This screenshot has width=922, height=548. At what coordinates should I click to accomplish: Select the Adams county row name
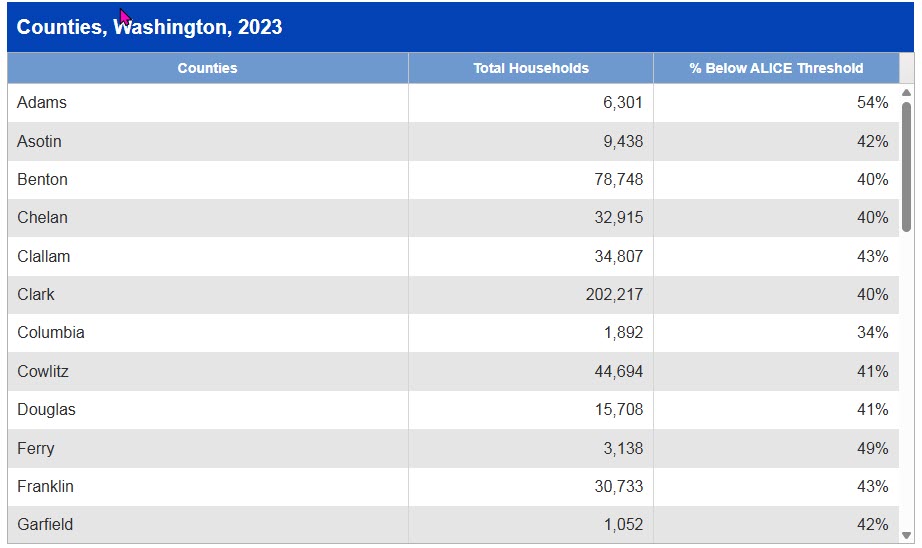42,103
